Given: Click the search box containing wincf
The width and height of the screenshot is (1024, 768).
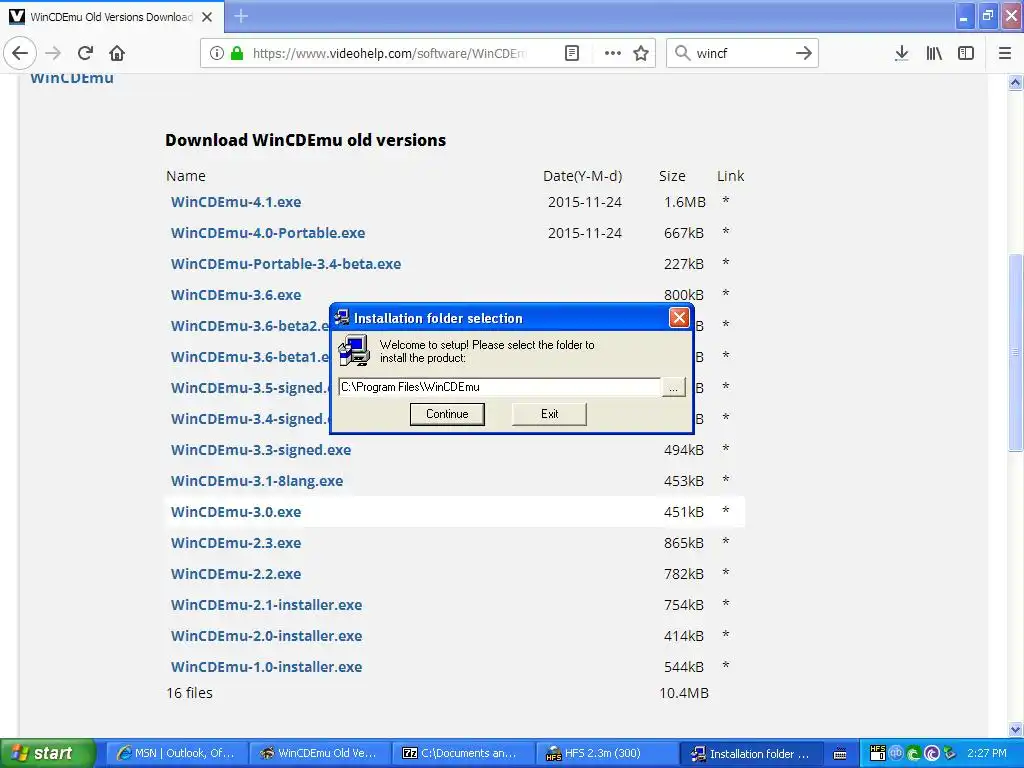Looking at the screenshot, I should [741, 53].
